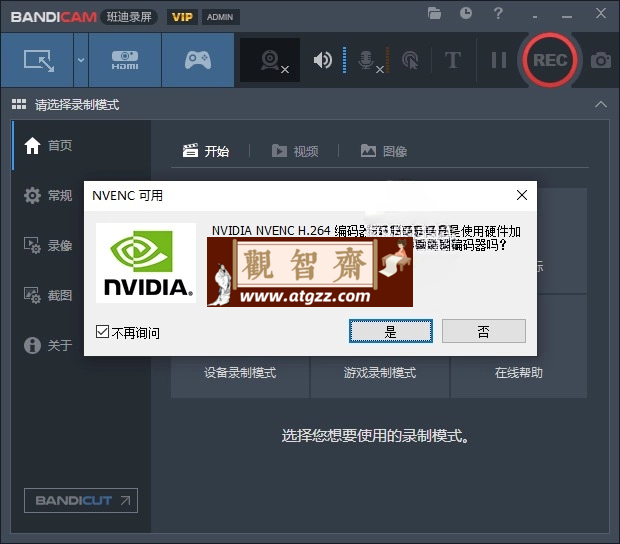Click the grid icon beside 请选择录制模式

click(19, 104)
